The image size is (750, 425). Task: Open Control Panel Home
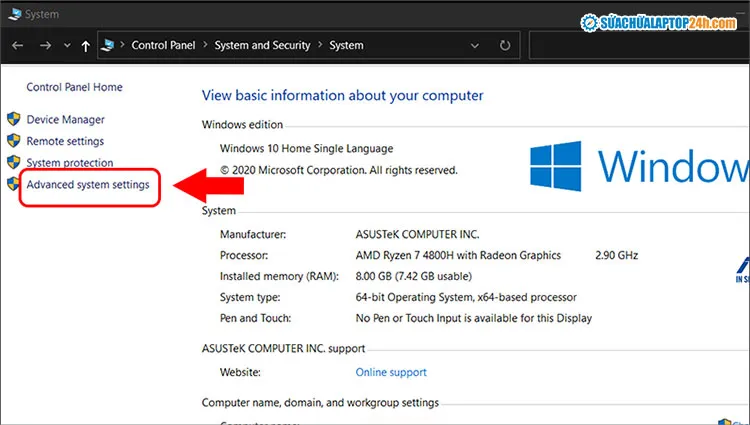click(74, 87)
